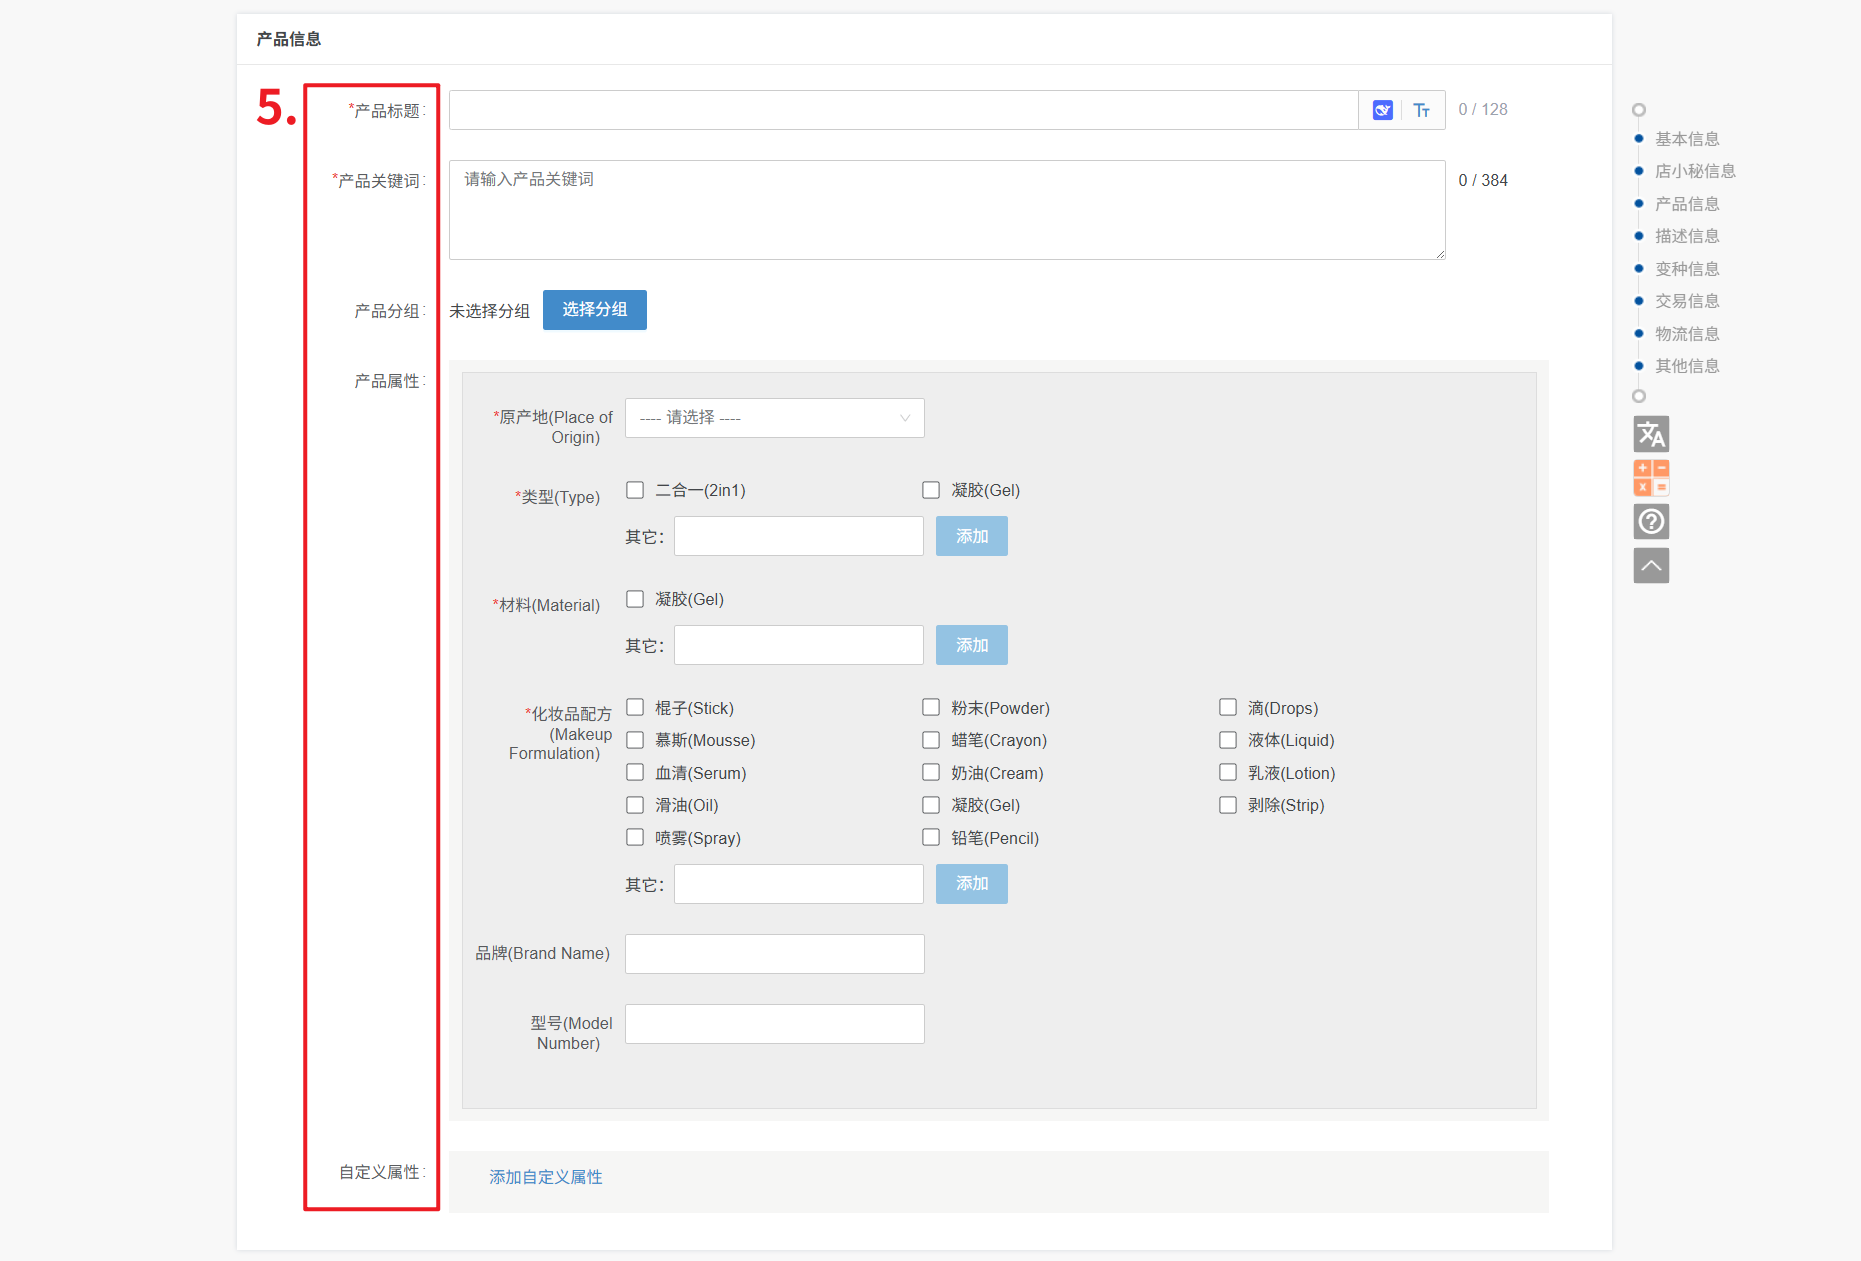The height and width of the screenshot is (1261, 1861).
Task: Click the blue translate icon in title field
Action: pyautogui.click(x=1382, y=110)
